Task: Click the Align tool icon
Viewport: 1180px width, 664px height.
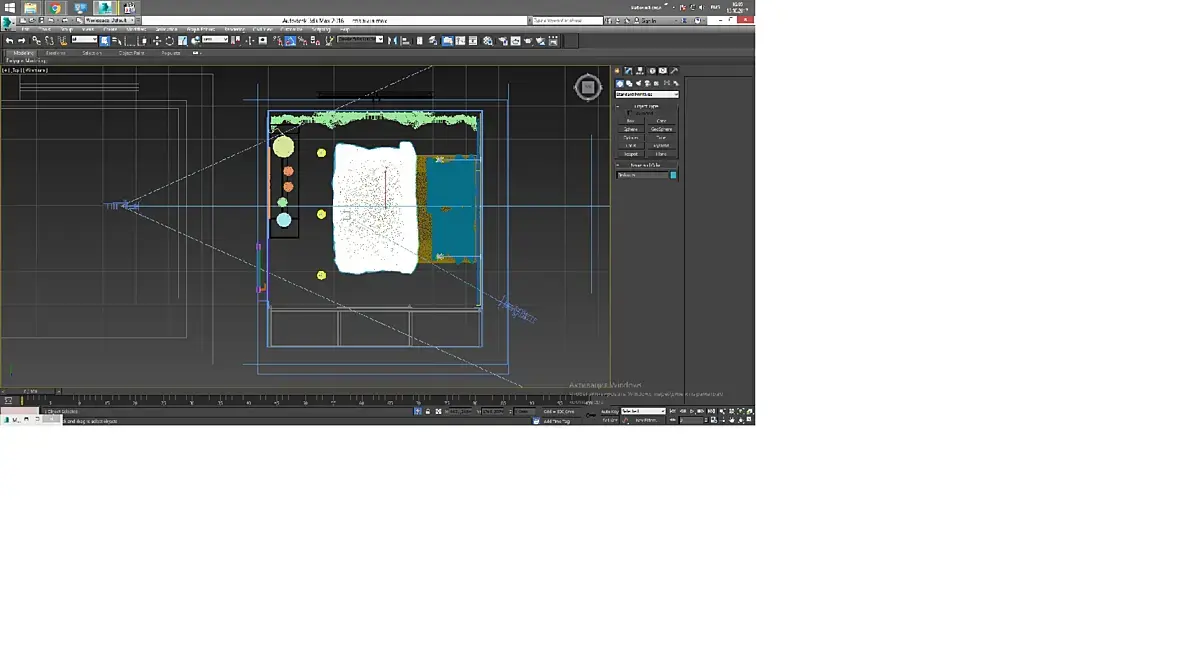Action: (406, 41)
